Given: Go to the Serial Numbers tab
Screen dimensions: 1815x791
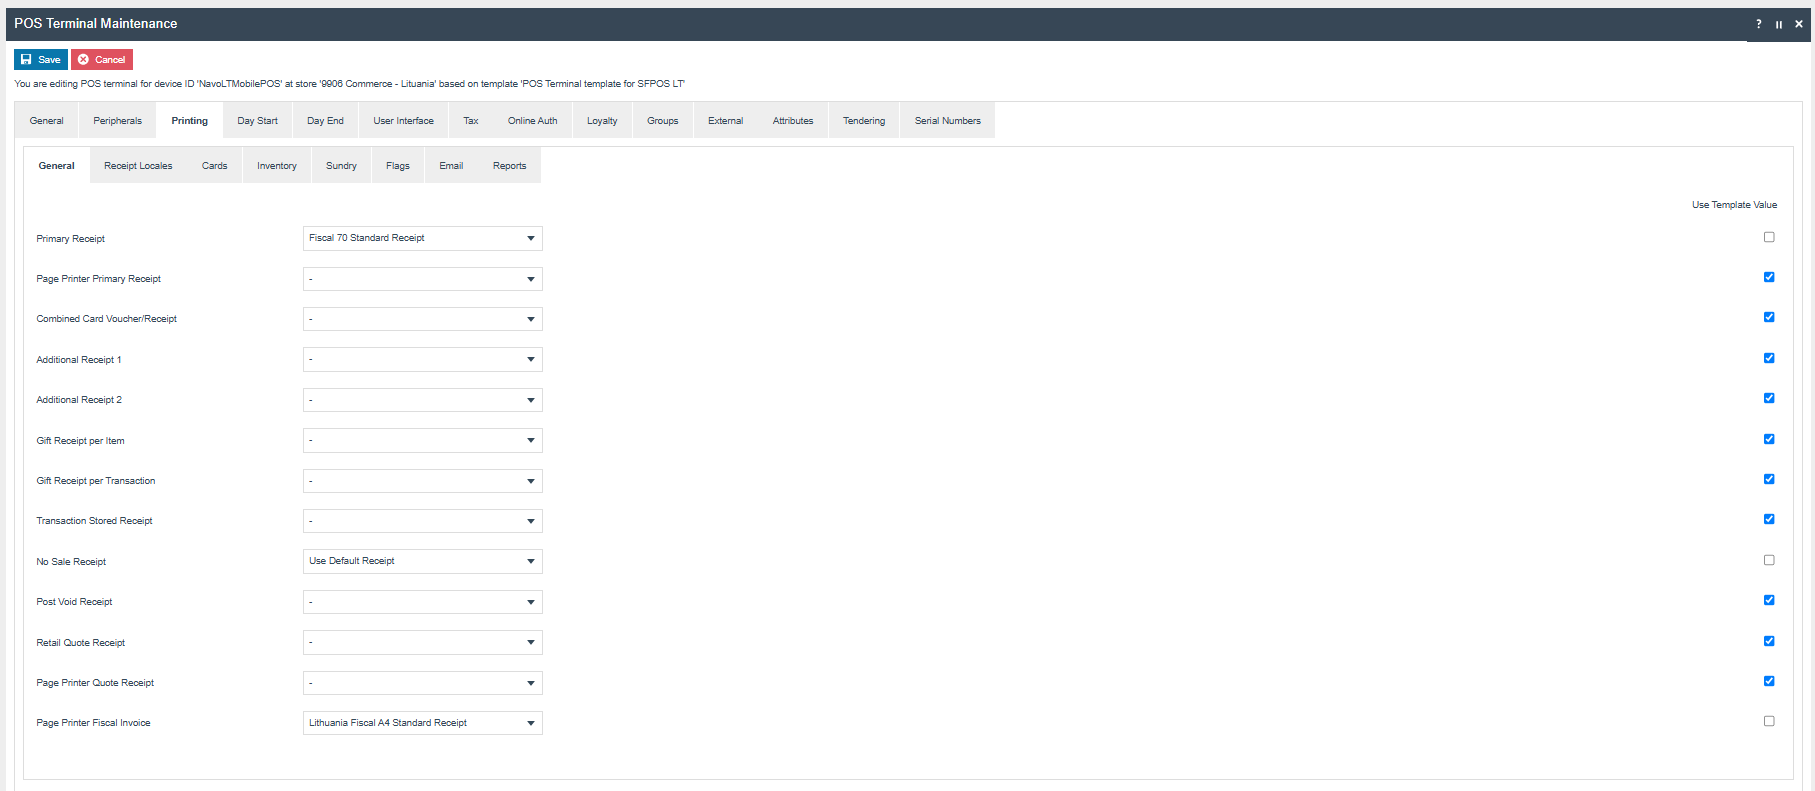Looking at the screenshot, I should coord(947,121).
